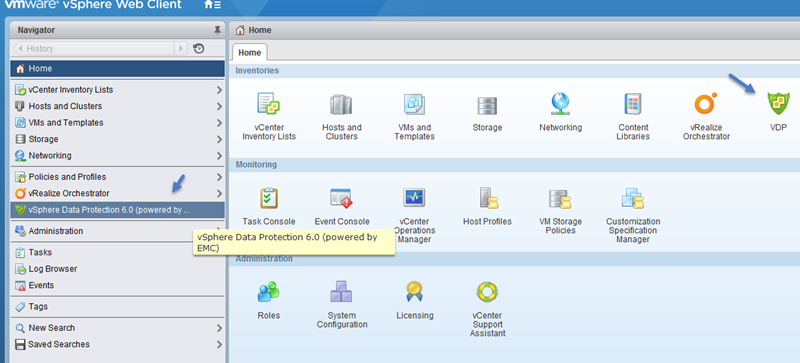Viewport: 800px width, 363px height.
Task: Open the vCenter Support Assistant icon
Action: click(487, 292)
